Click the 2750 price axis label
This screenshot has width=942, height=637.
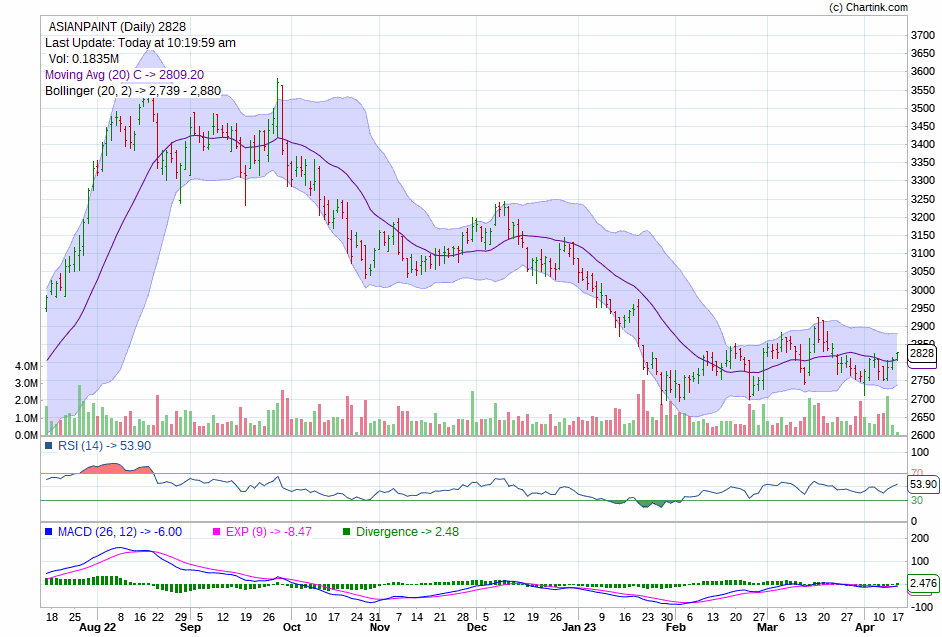pyautogui.click(x=923, y=380)
